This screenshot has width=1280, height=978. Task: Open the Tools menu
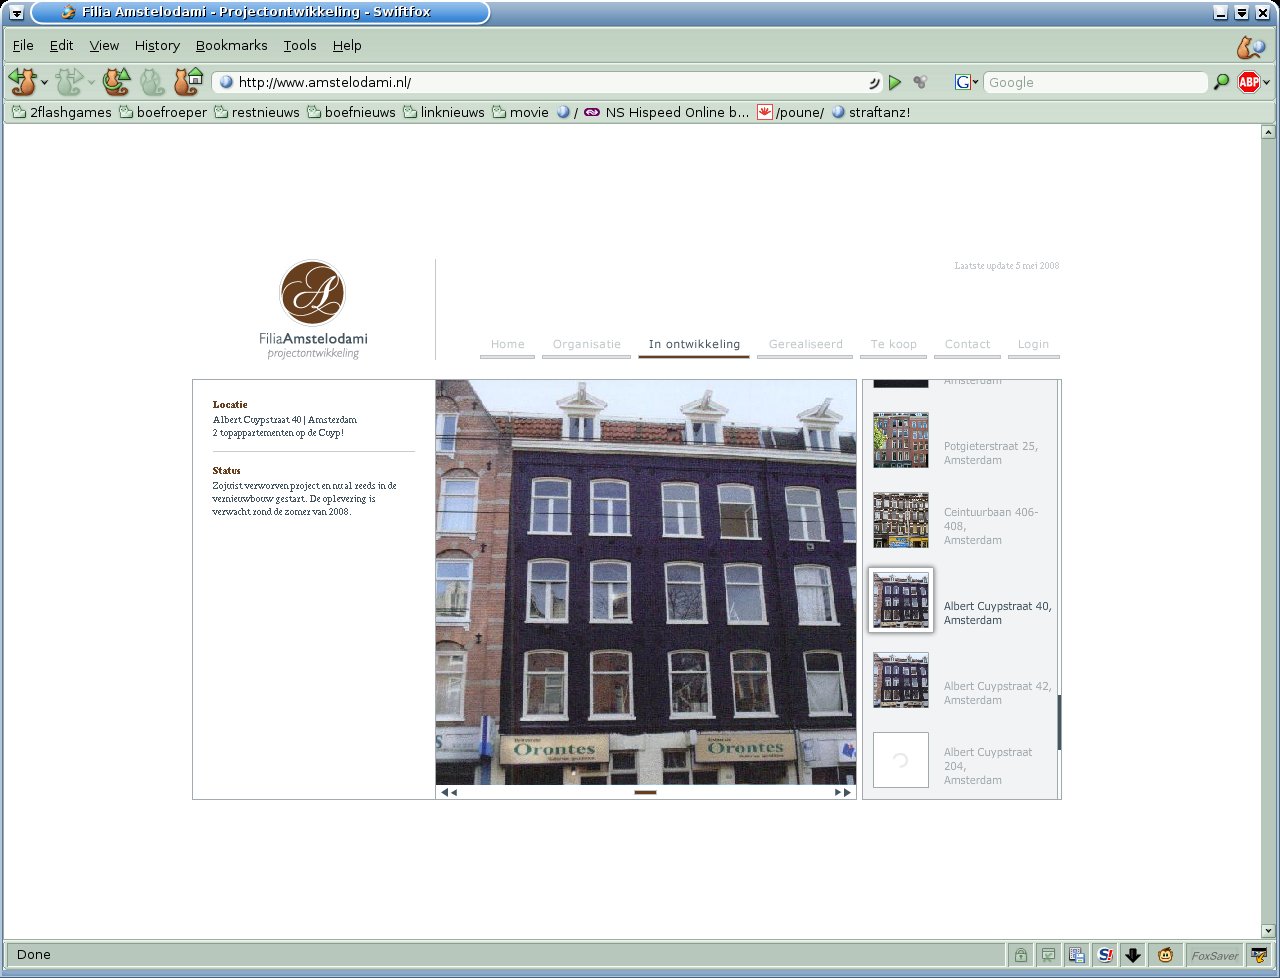coord(299,45)
